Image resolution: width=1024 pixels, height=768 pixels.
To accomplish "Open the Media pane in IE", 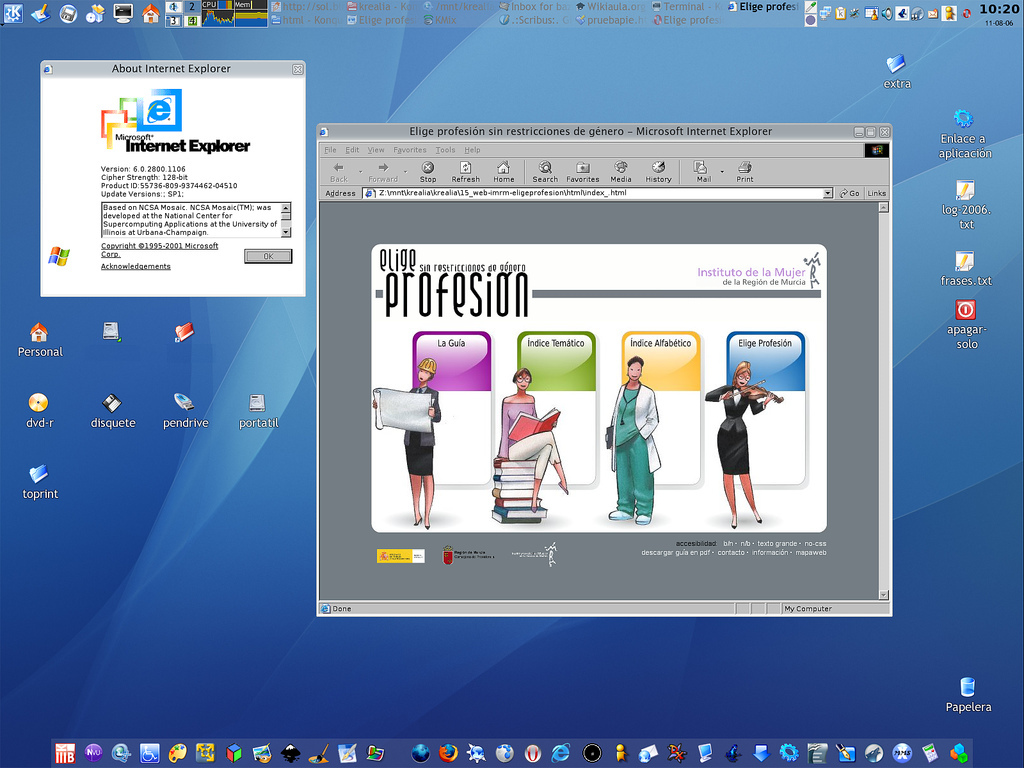I will 620,172.
